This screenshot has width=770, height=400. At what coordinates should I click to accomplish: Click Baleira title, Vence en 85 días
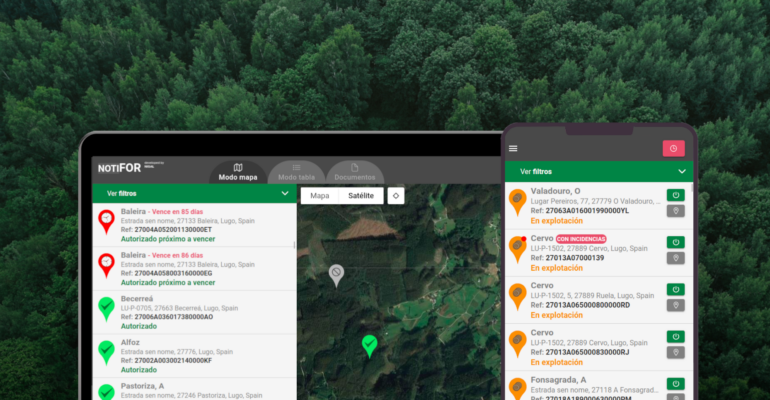162,212
